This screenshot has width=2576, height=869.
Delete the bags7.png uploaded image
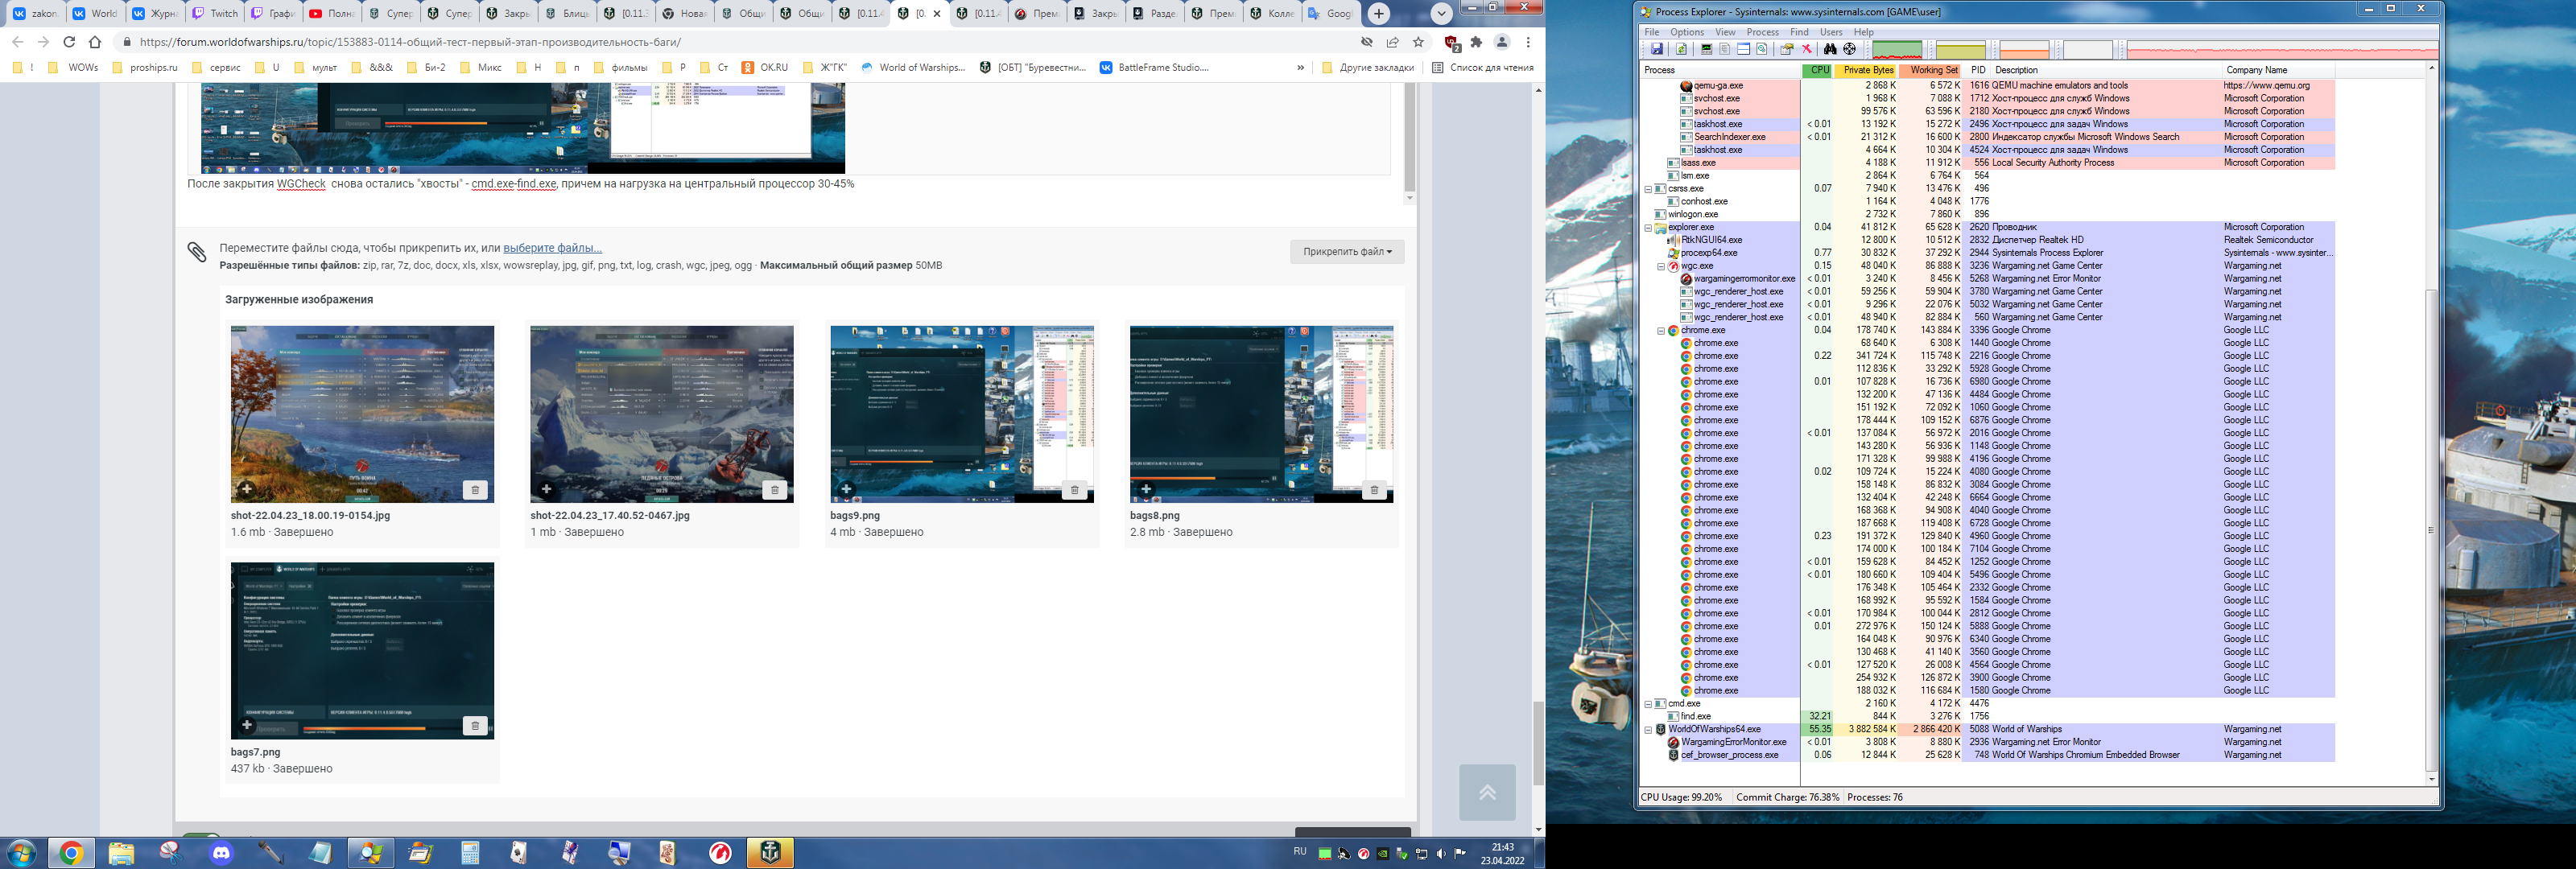[475, 726]
